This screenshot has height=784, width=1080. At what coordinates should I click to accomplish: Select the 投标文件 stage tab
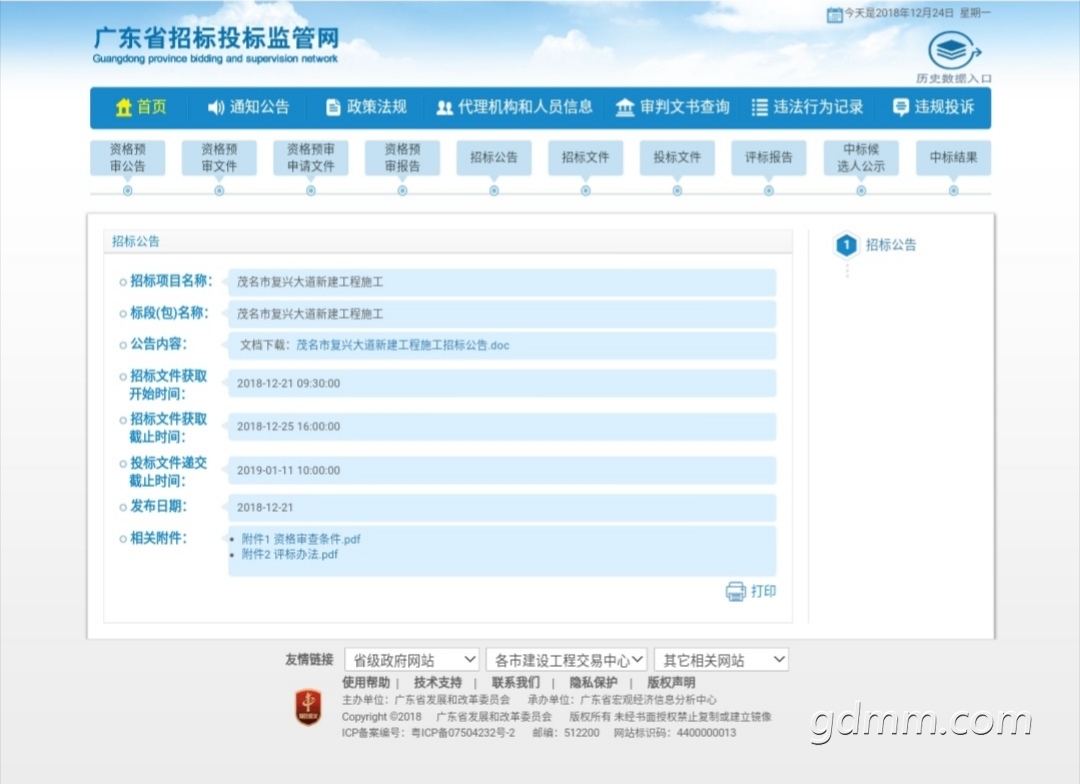click(677, 158)
